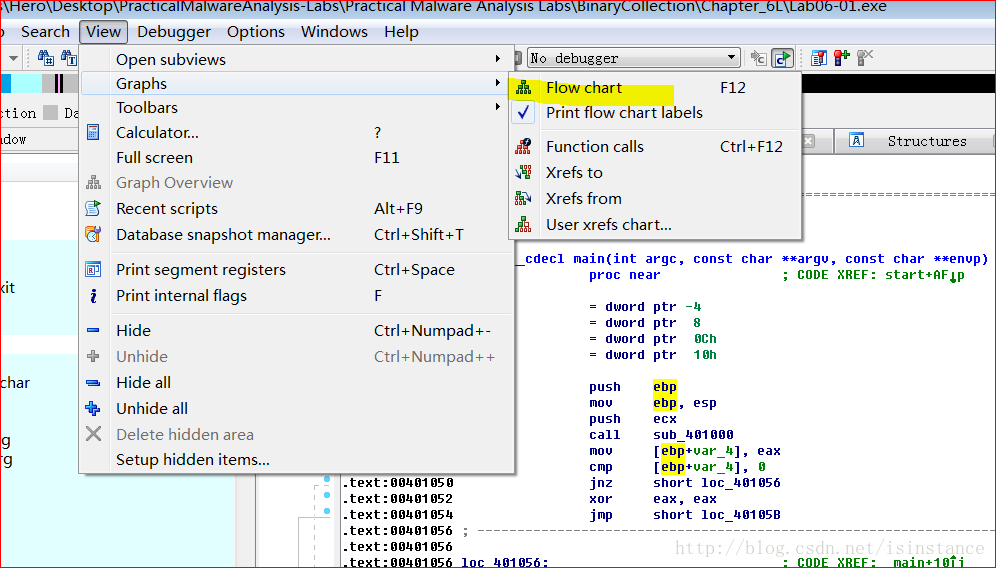Click black area of navigation band
Screen dimensions: 996x568
click(x=896, y=83)
